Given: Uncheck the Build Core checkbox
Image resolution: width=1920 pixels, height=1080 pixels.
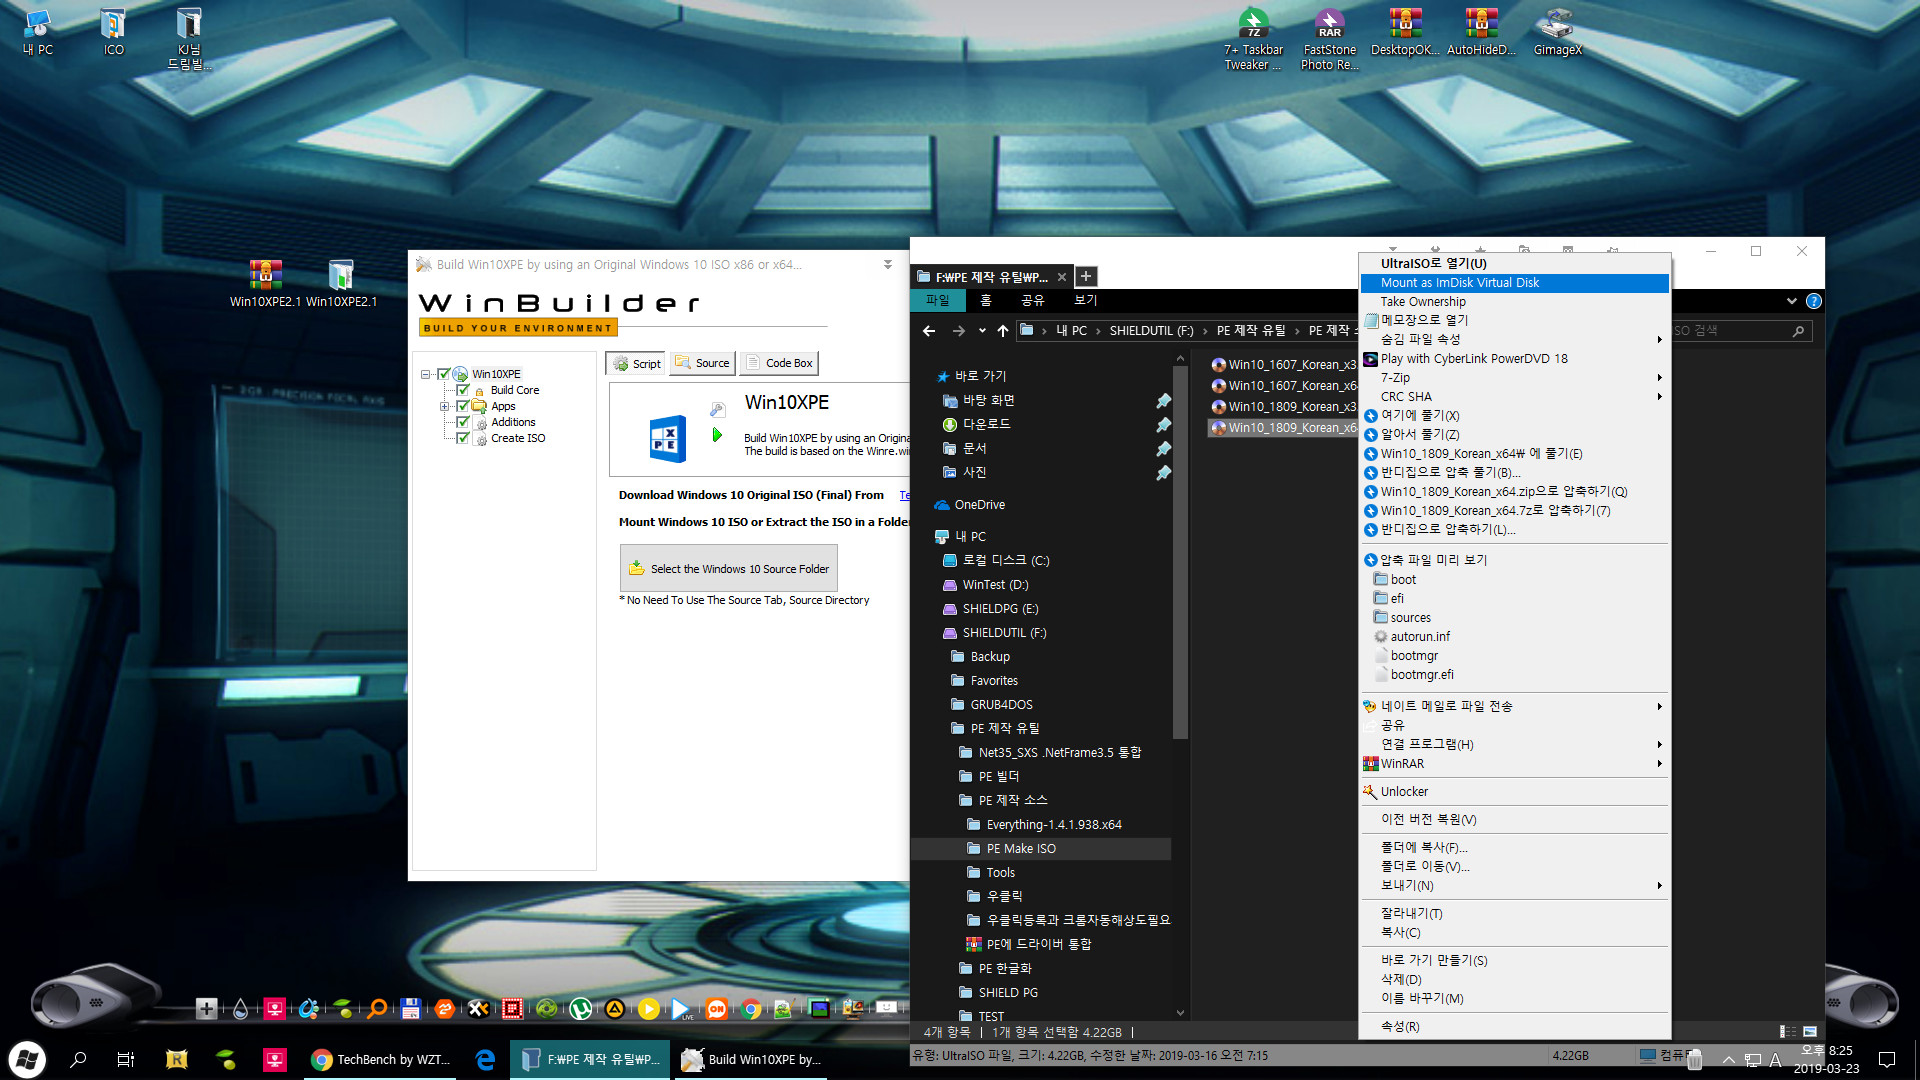Looking at the screenshot, I should pyautogui.click(x=462, y=390).
